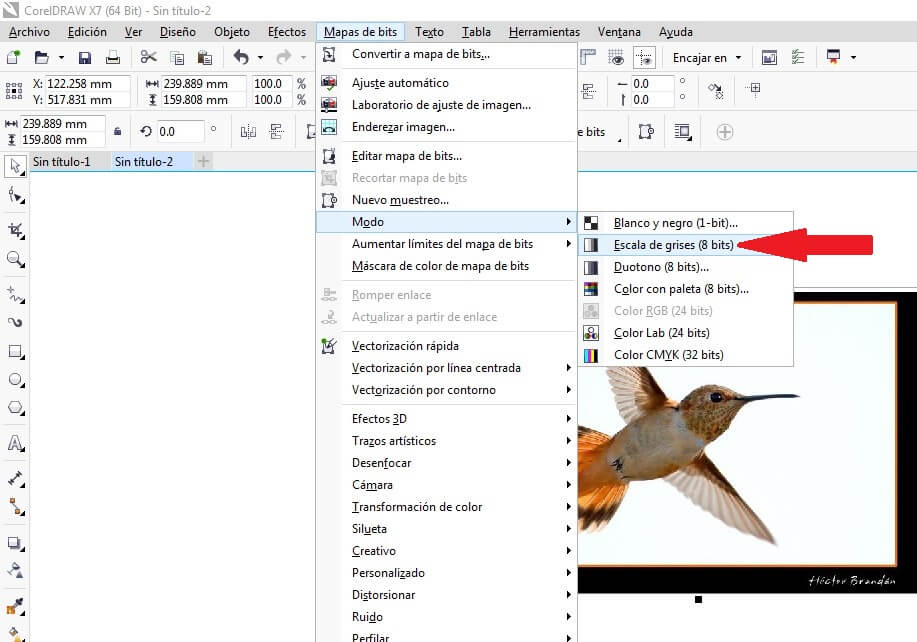Click the circled plus quick customize button
Image resolution: width=917 pixels, height=642 pixels.
pyautogui.click(x=725, y=132)
